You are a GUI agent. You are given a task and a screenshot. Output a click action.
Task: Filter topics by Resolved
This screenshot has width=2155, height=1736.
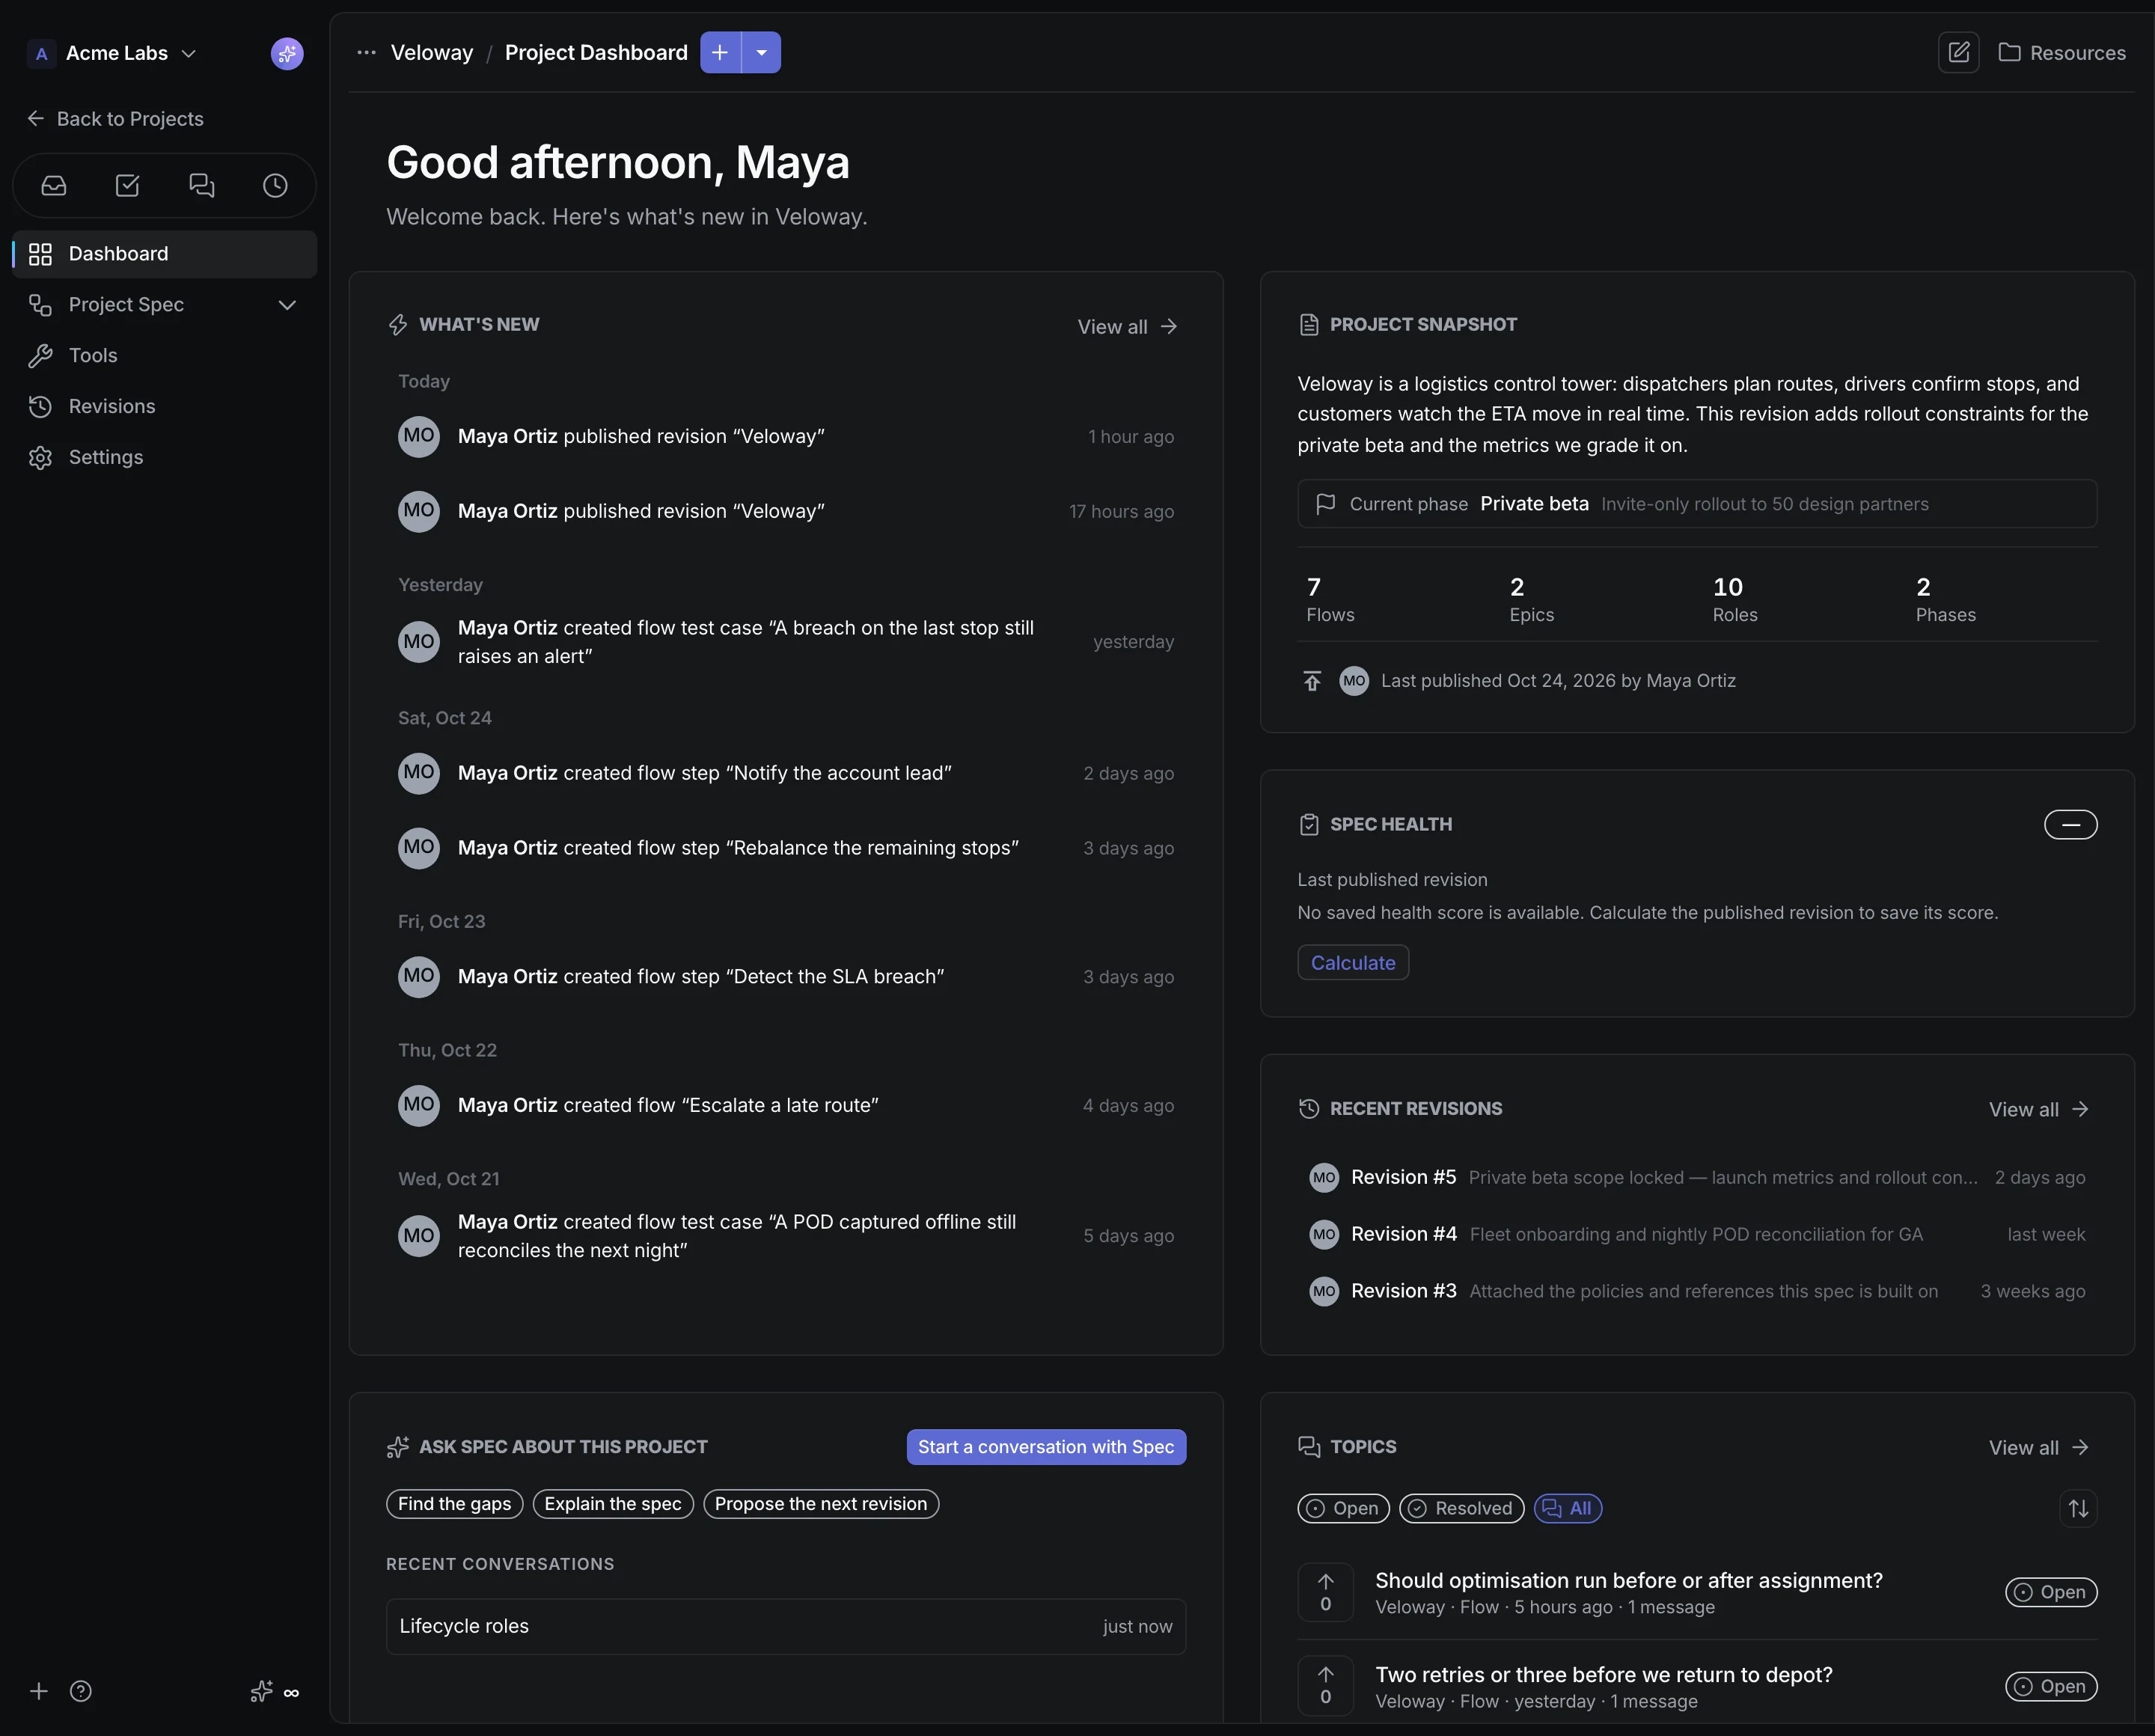tap(1461, 1508)
